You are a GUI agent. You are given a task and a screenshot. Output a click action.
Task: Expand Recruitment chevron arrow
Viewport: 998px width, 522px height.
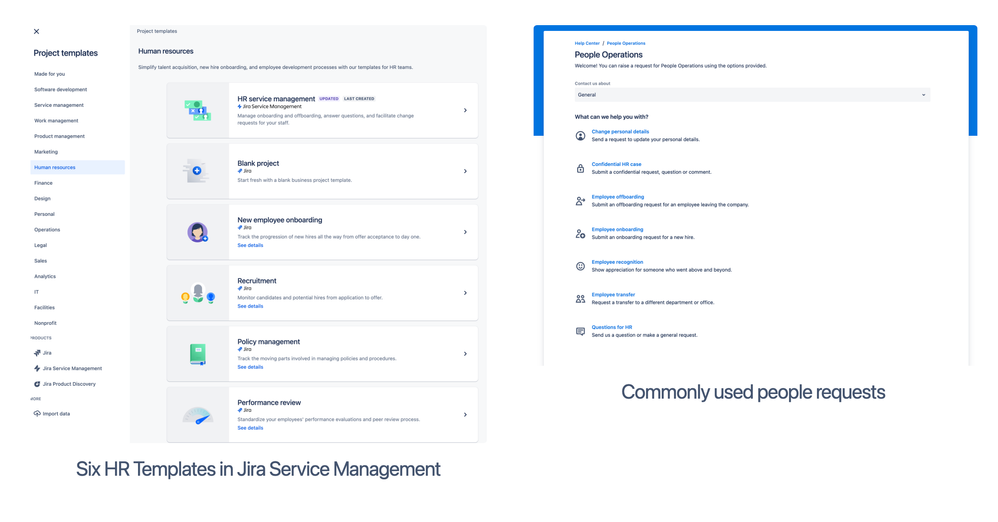[x=465, y=293]
